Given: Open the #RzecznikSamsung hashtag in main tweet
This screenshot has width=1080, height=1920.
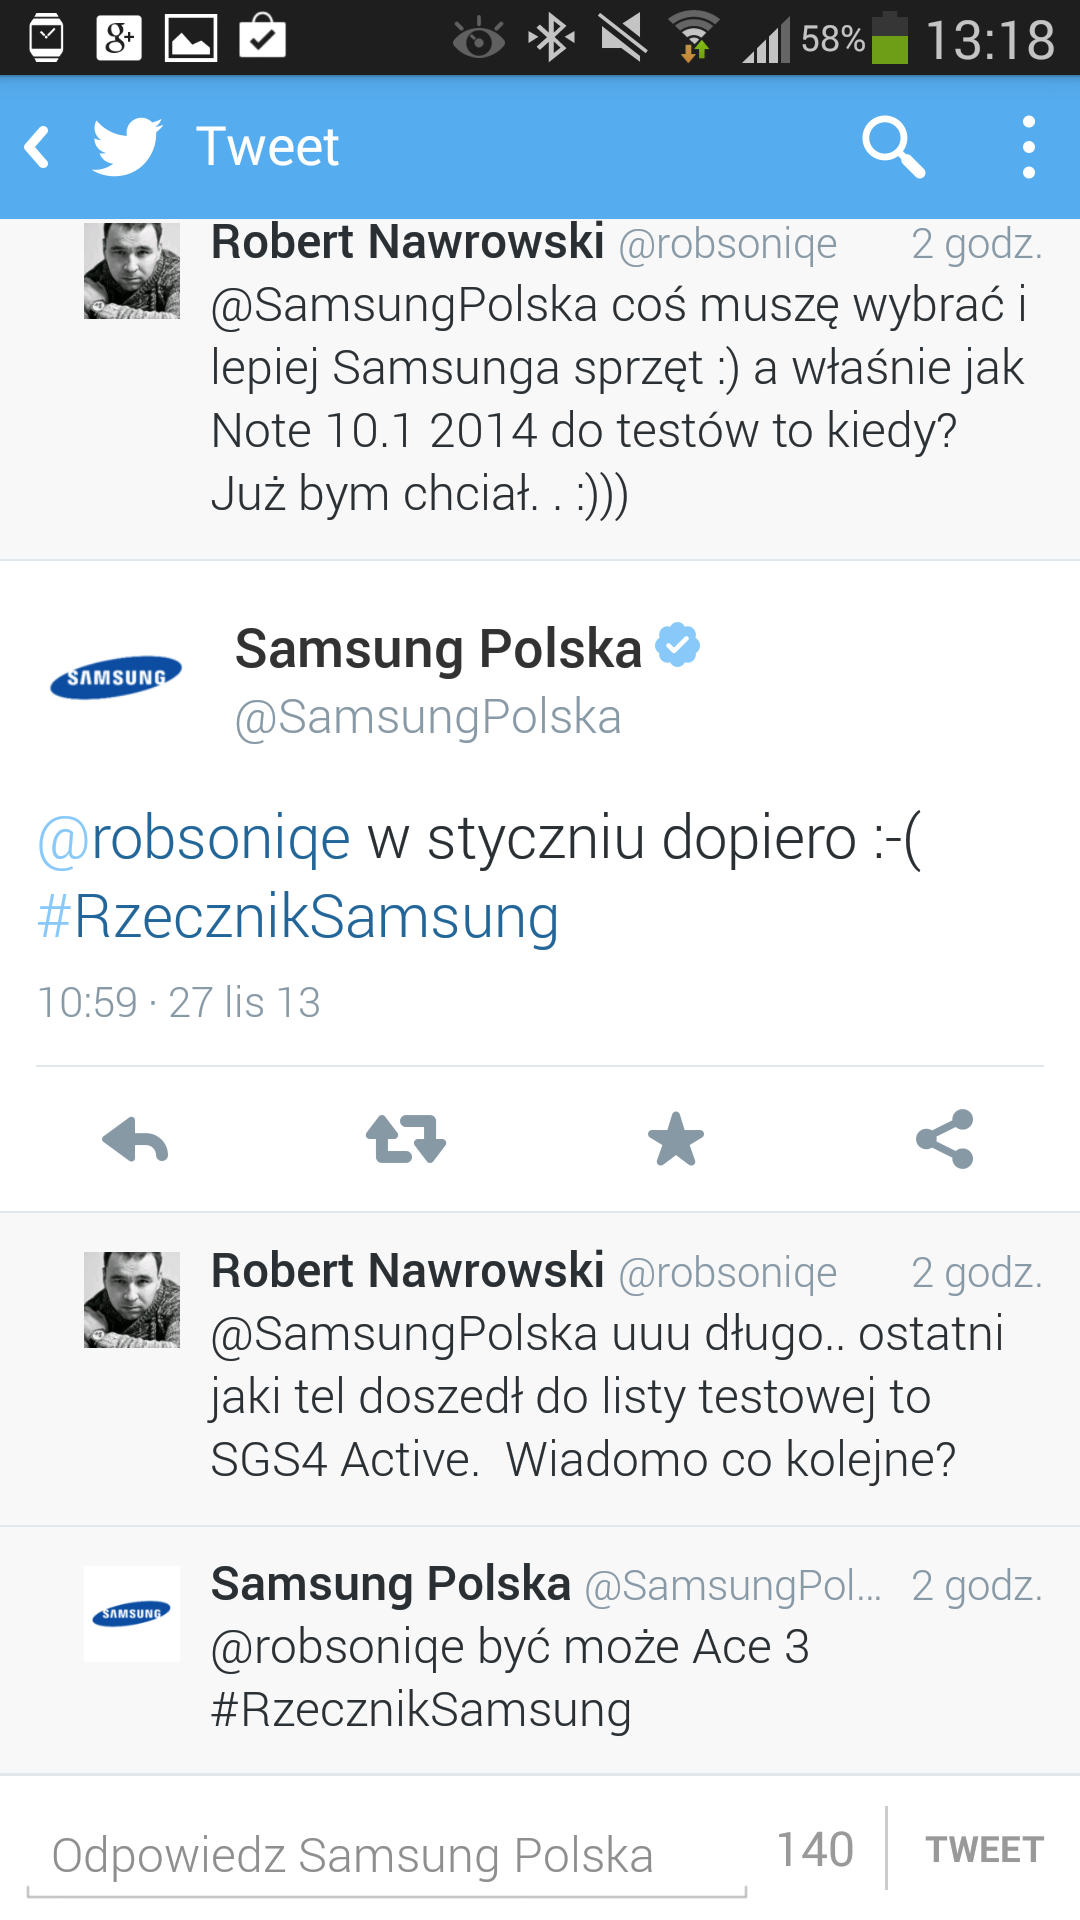Looking at the screenshot, I should pos(298,917).
